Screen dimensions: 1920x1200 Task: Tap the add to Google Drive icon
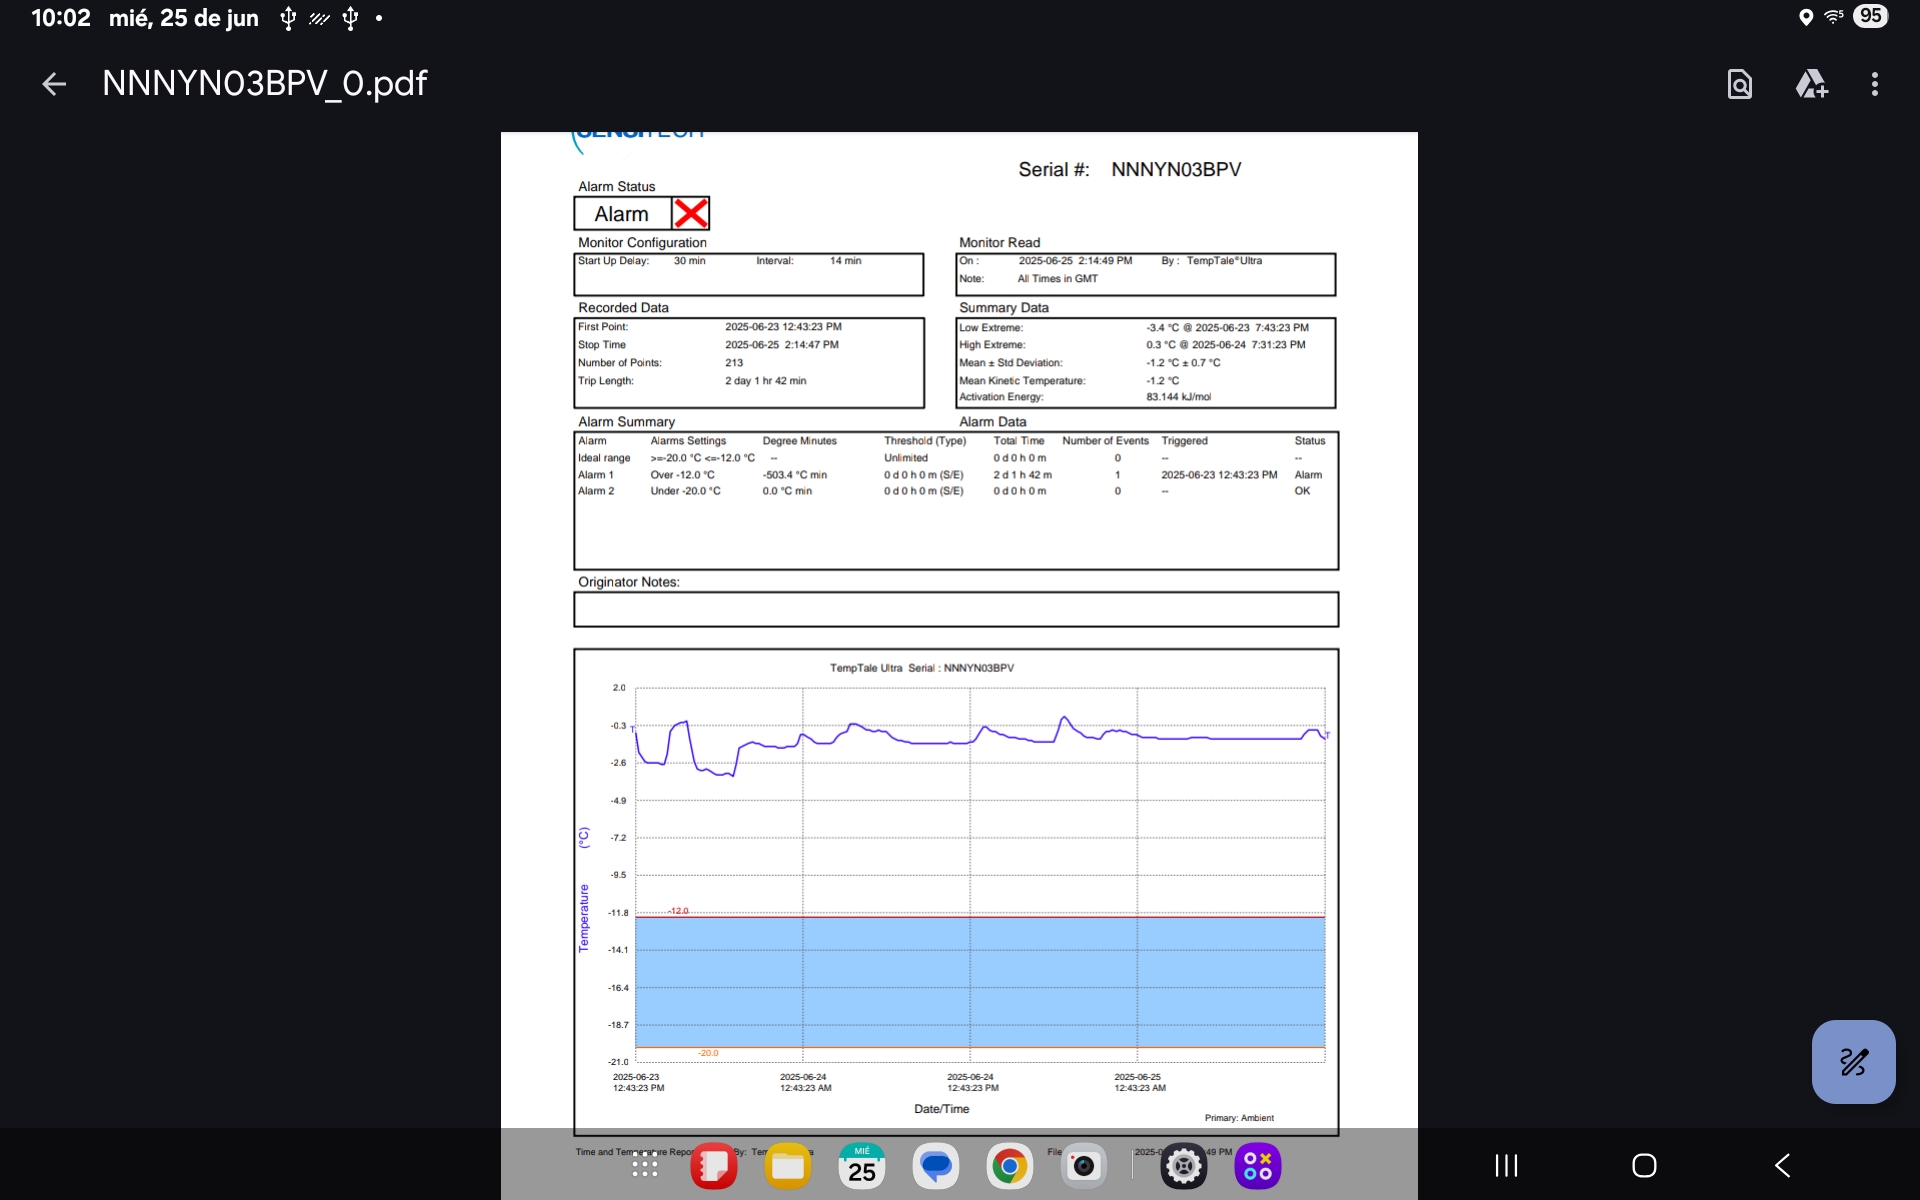point(1811,84)
